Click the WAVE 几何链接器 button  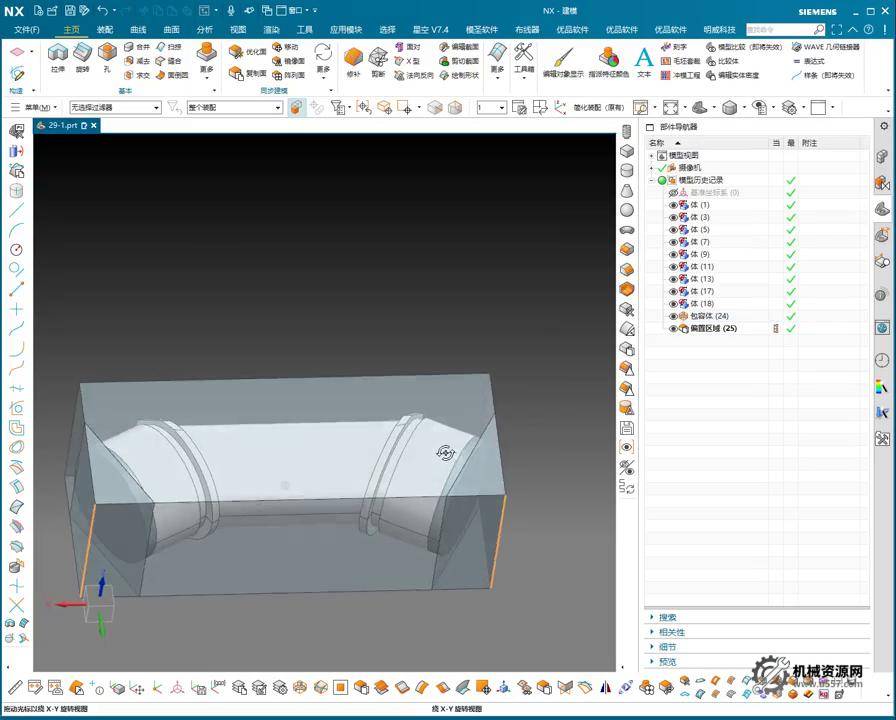(825, 47)
